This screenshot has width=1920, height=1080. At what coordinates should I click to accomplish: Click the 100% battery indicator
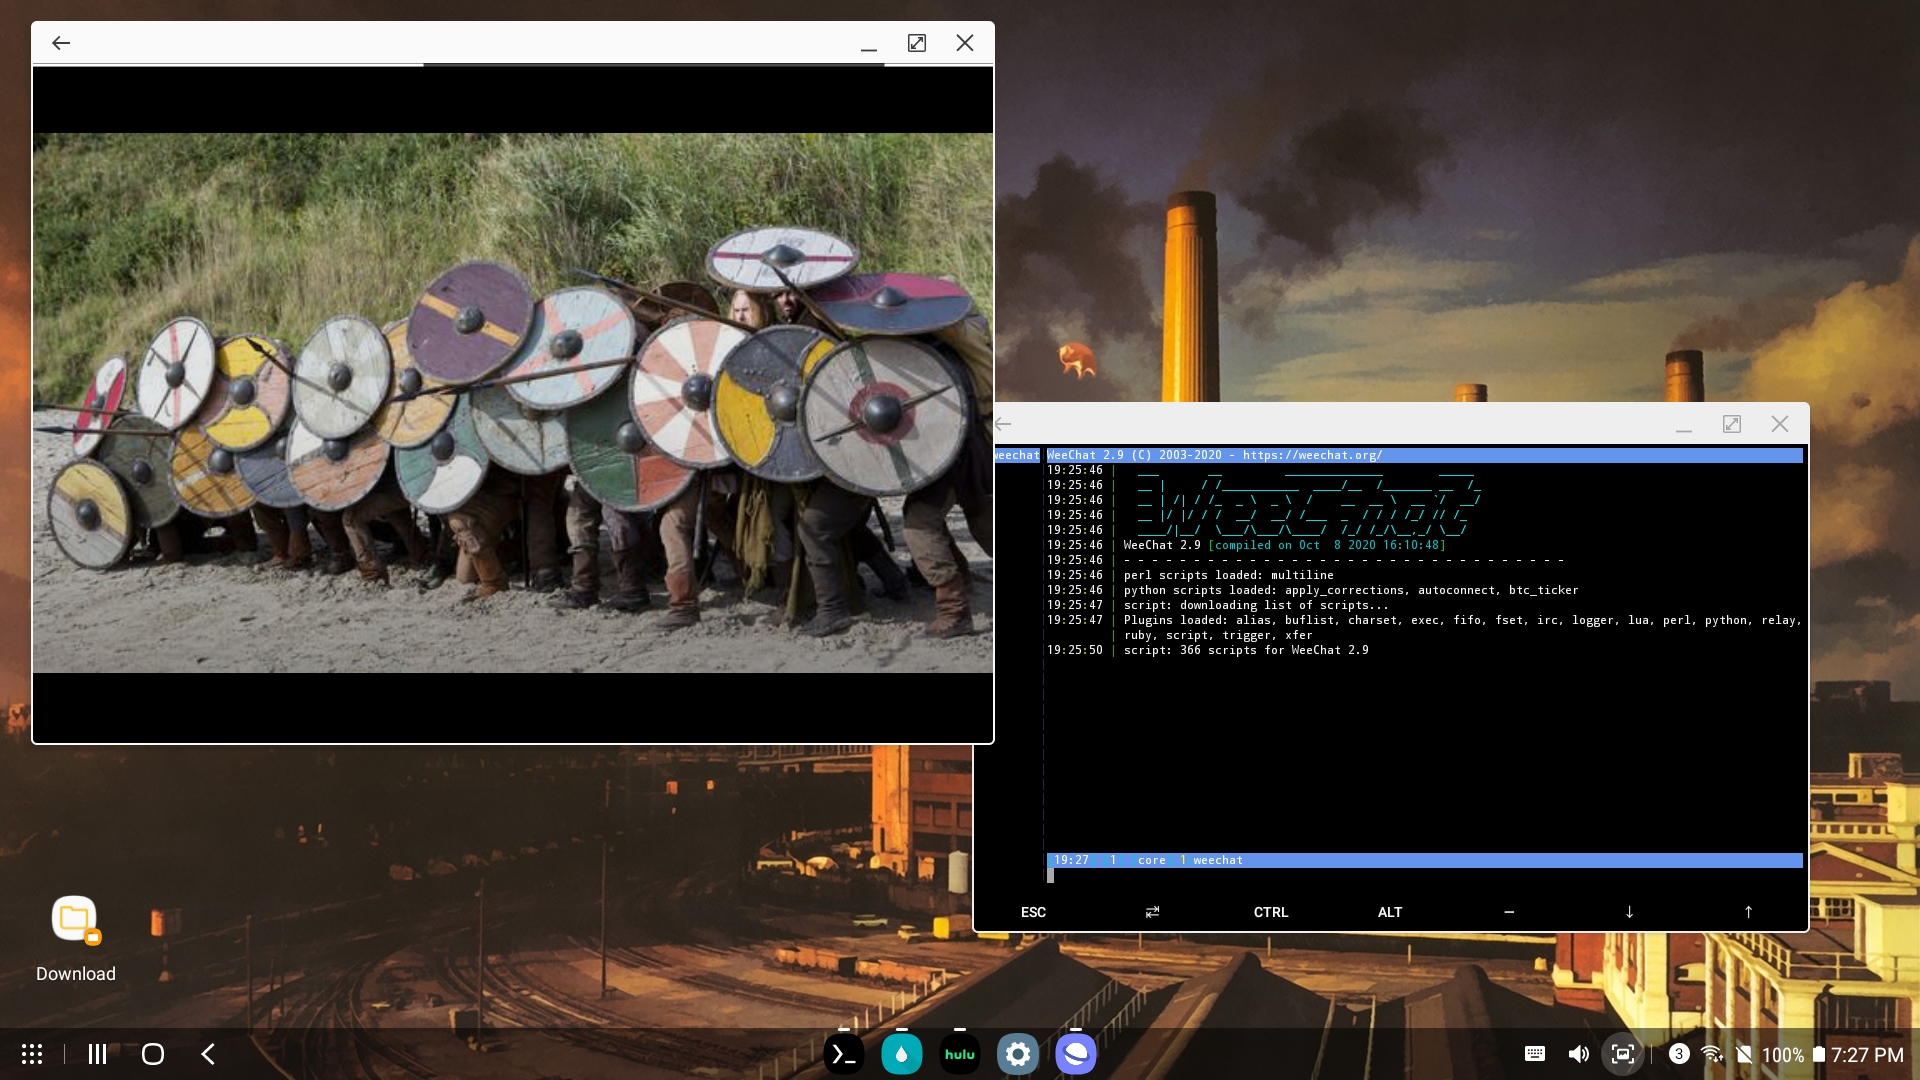point(1794,1055)
